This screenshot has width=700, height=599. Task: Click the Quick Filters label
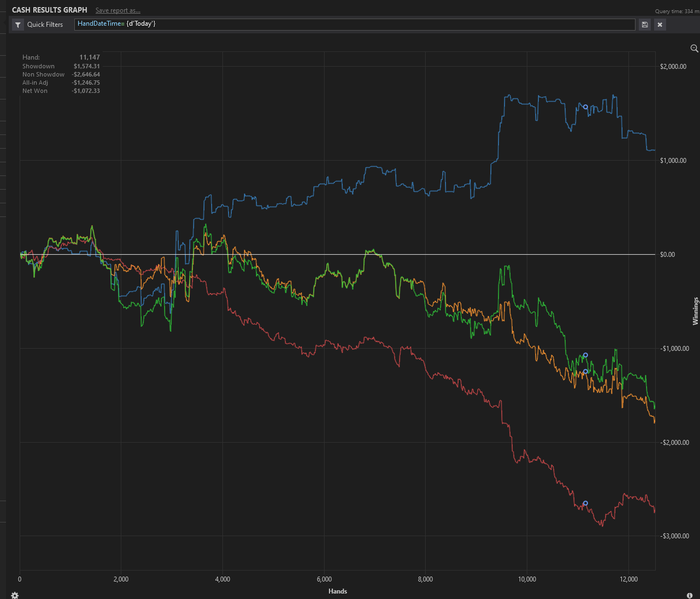[x=45, y=25]
